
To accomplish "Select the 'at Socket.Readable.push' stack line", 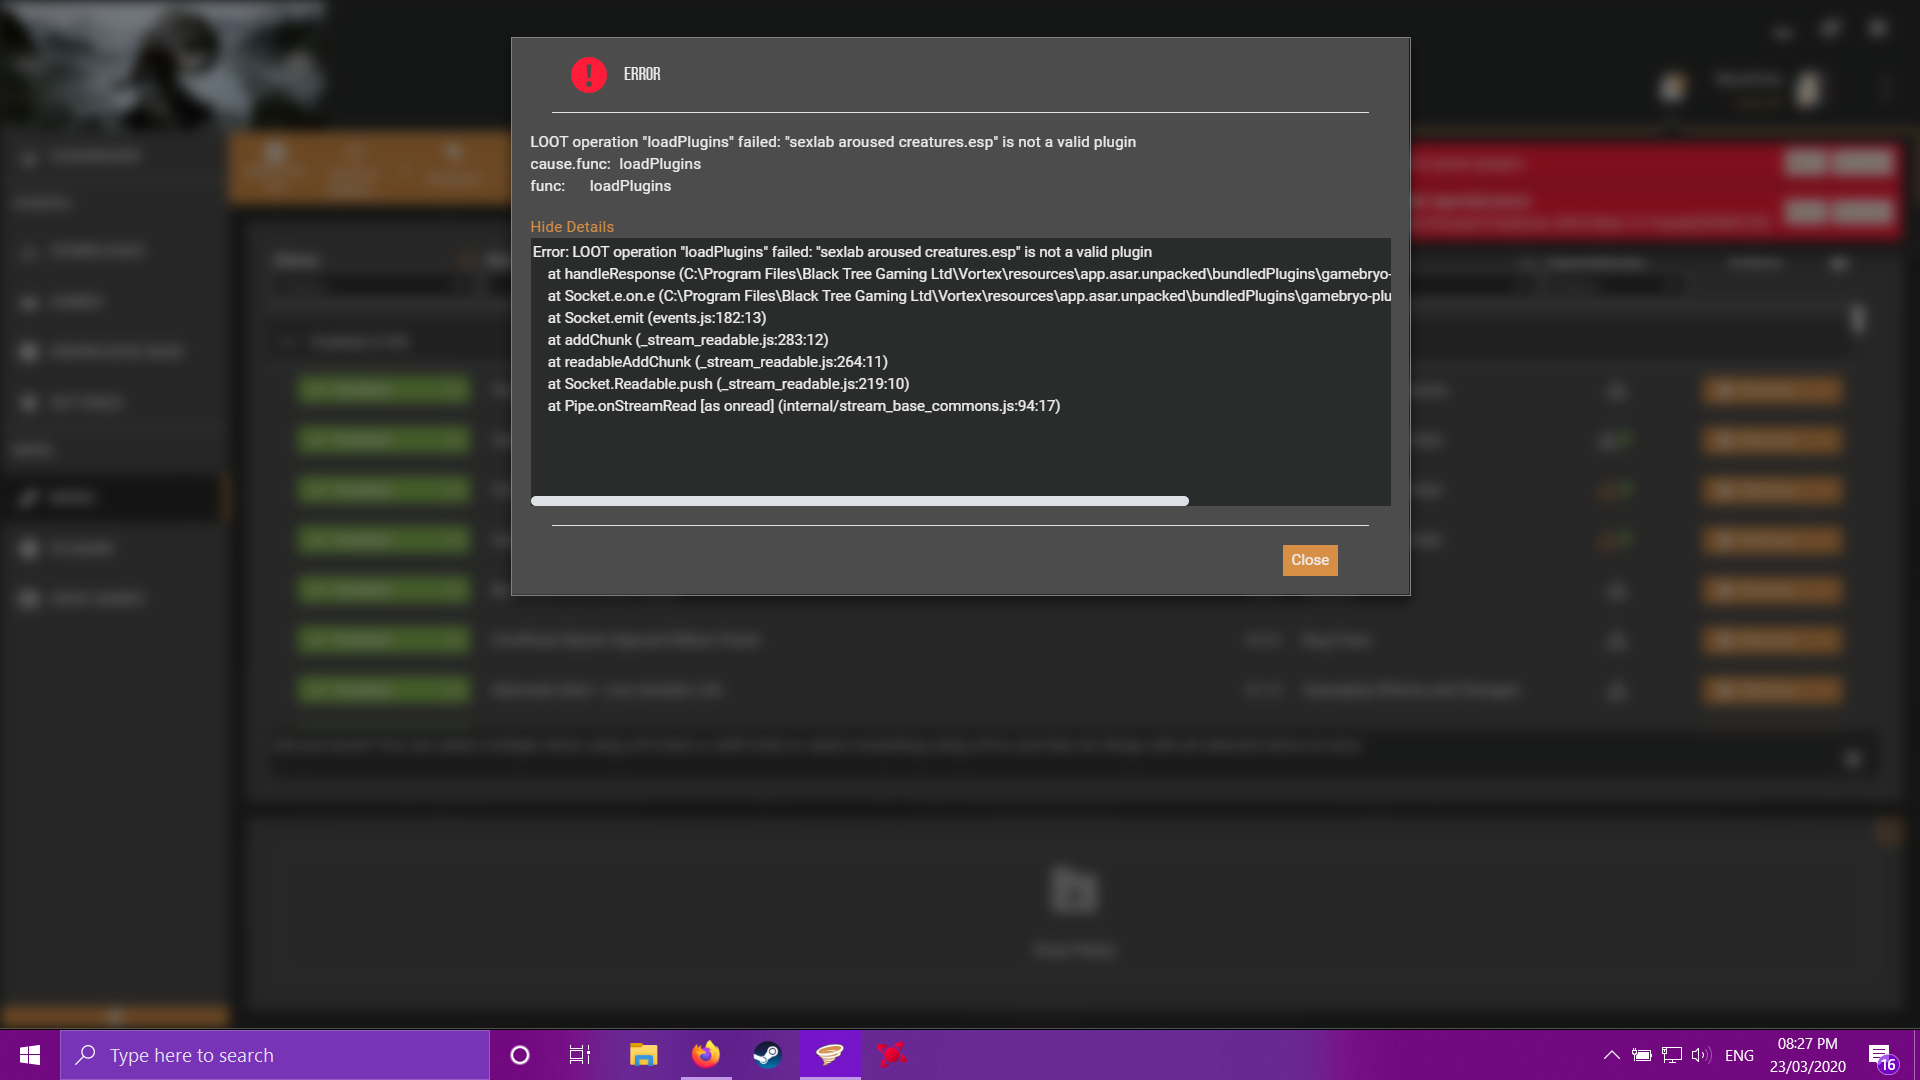I will pyautogui.click(x=728, y=384).
